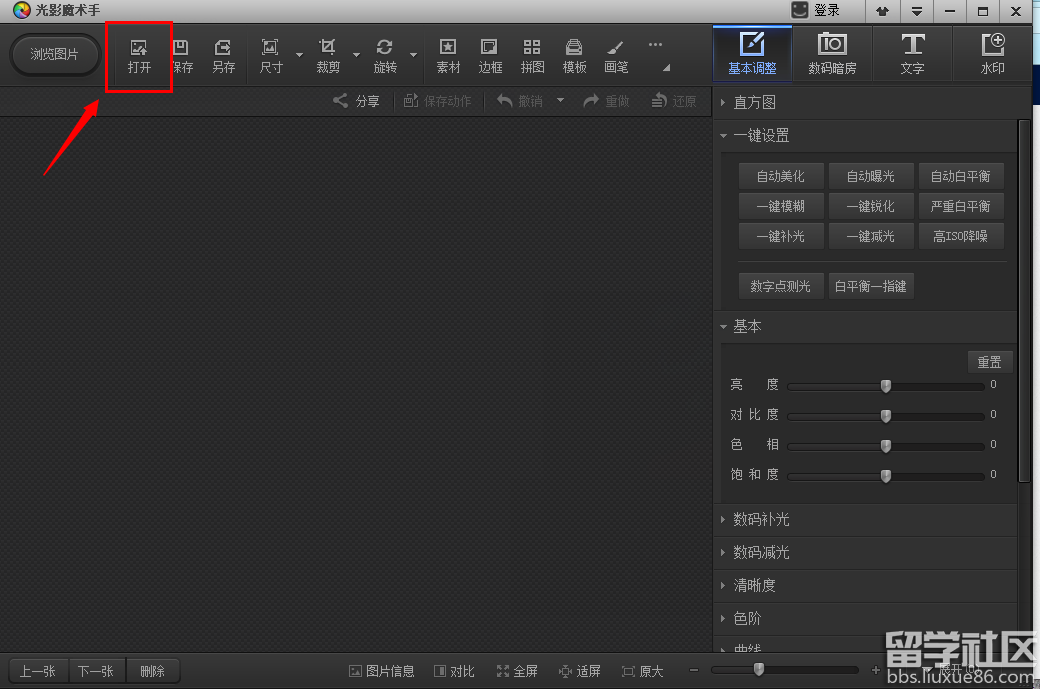1040x689 pixels.
Task: Click the 旋转 (rotate) icon
Action: point(384,57)
